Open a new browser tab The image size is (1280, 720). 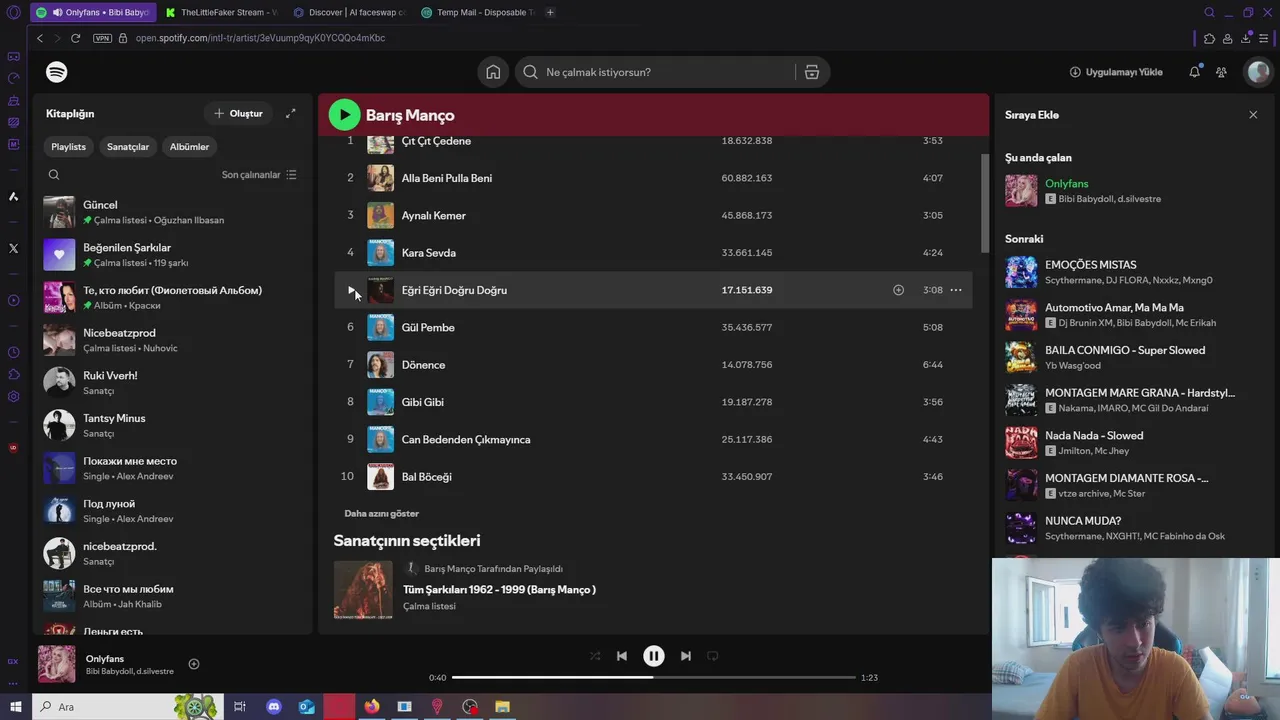pyautogui.click(x=550, y=12)
